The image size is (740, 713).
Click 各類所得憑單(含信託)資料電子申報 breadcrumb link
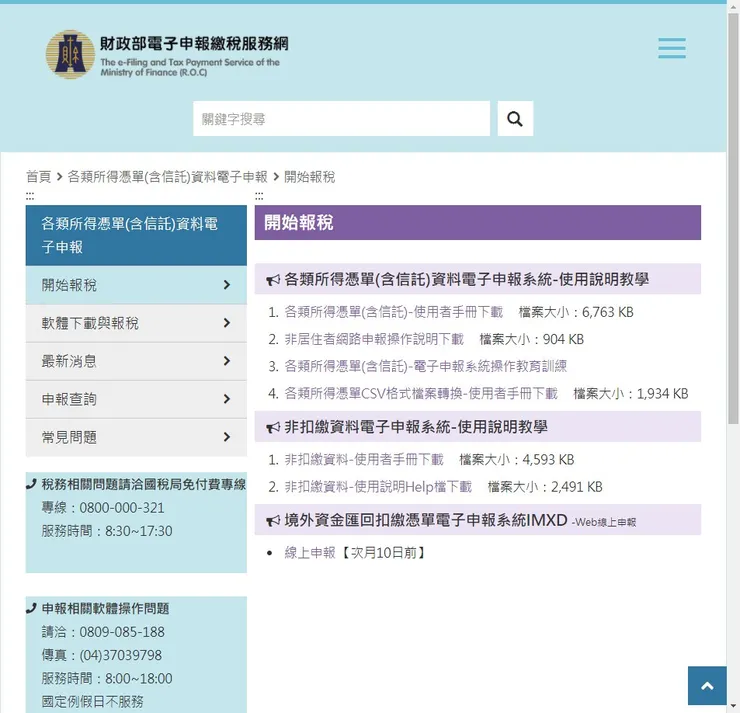pyautogui.click(x=168, y=177)
